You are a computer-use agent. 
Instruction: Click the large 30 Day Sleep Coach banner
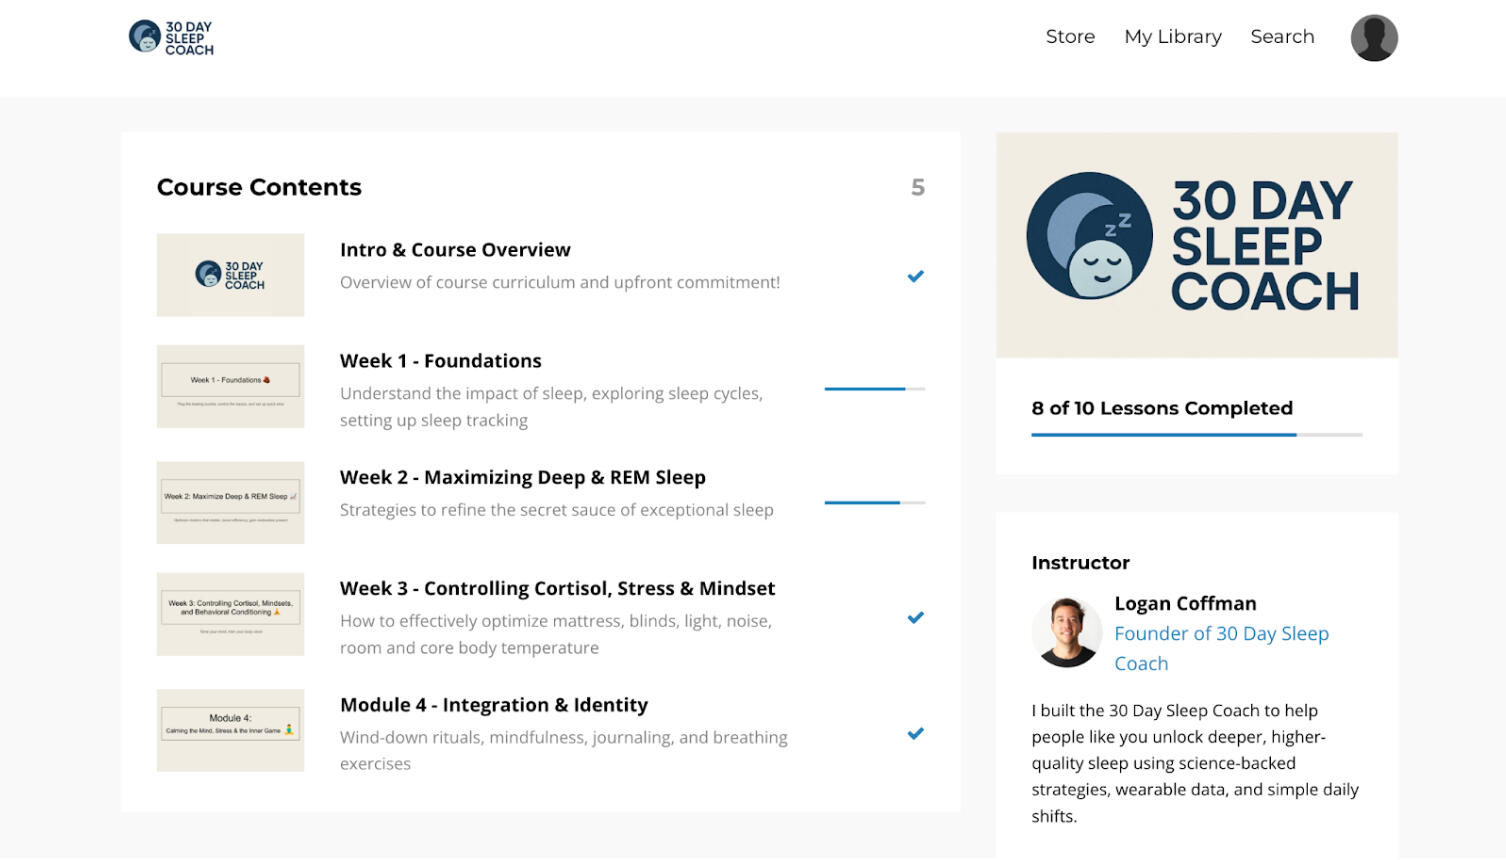(x=1196, y=245)
